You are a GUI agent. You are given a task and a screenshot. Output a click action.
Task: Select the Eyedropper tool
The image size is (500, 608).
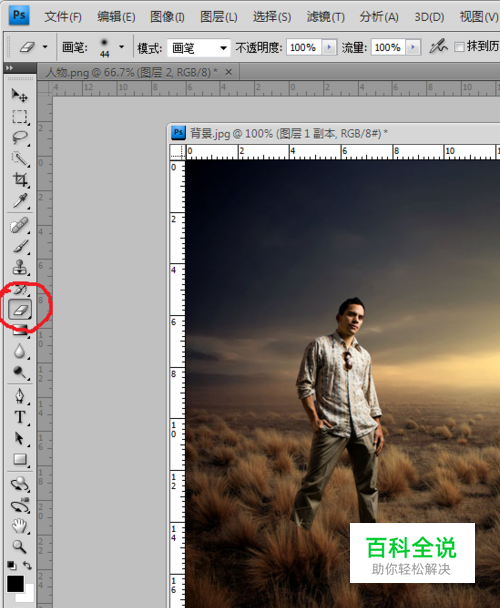pyautogui.click(x=19, y=200)
